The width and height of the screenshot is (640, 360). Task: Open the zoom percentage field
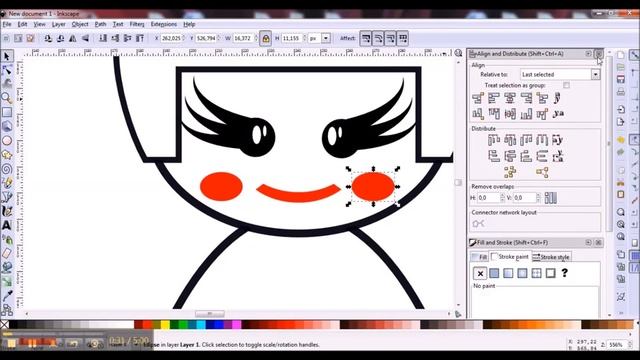pyautogui.click(x=616, y=345)
